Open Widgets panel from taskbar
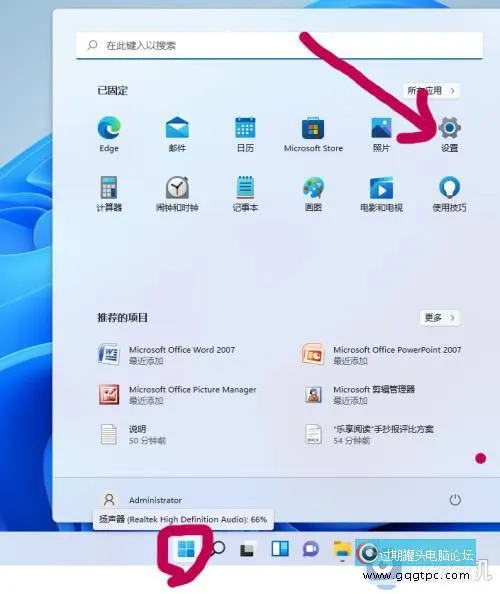Screen dimensions: 500x594 280,548
